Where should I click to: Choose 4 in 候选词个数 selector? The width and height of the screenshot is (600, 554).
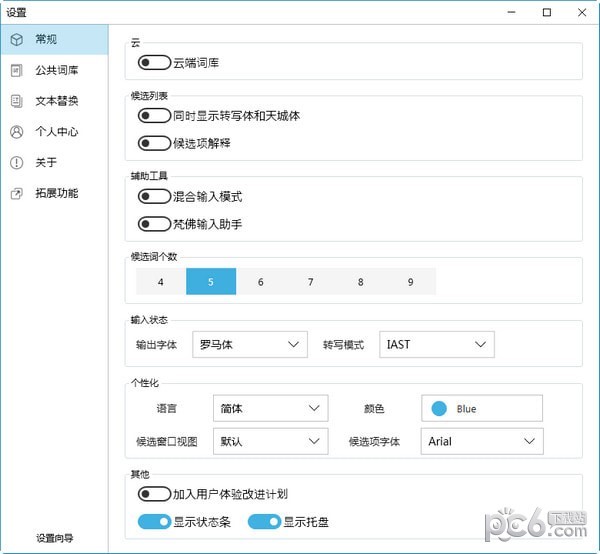click(161, 282)
